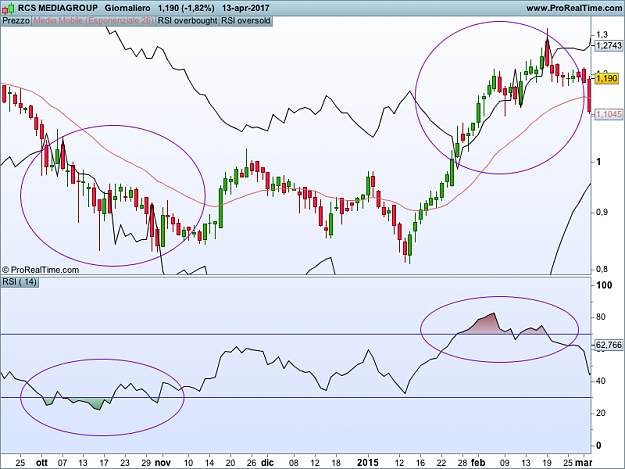Click the Giornaliero timeframe label
The width and height of the screenshot is (625, 469).
point(128,8)
